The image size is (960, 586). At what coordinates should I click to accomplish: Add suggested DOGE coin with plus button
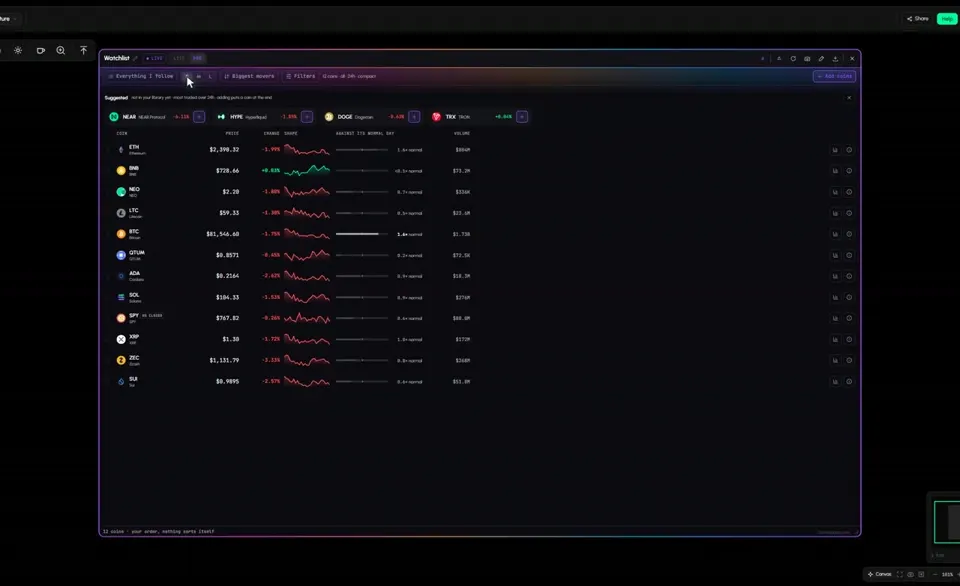tap(414, 116)
